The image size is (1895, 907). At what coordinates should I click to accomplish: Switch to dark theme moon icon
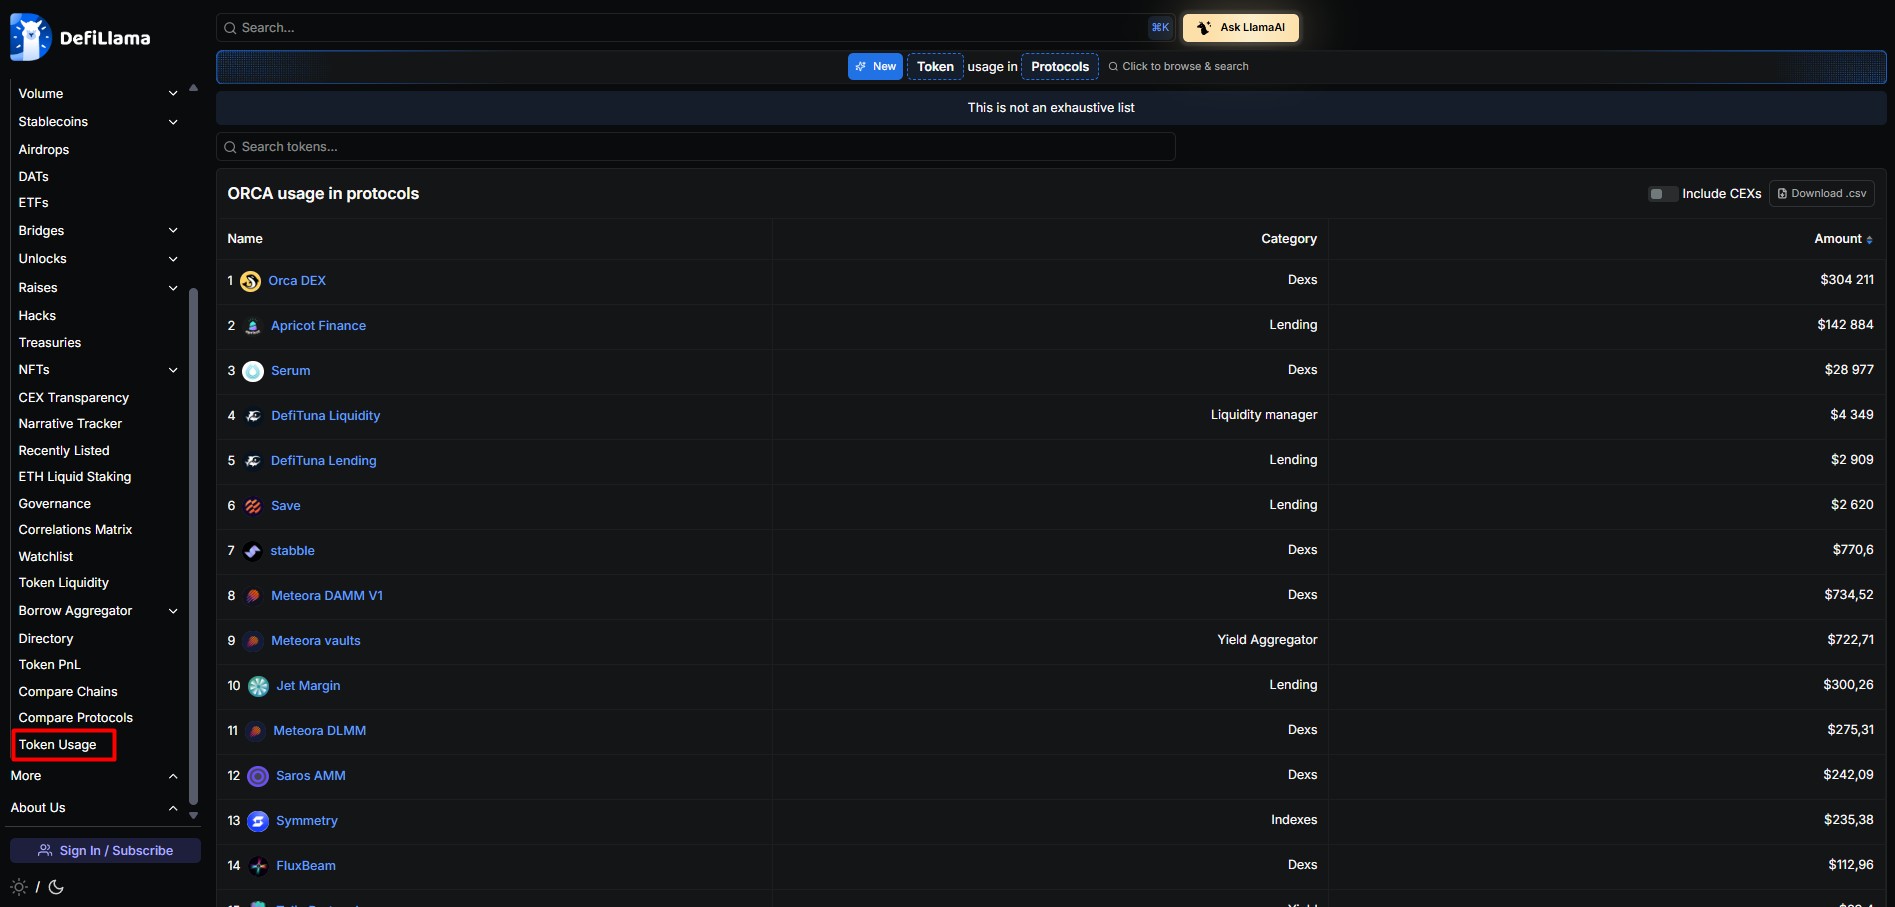point(56,887)
